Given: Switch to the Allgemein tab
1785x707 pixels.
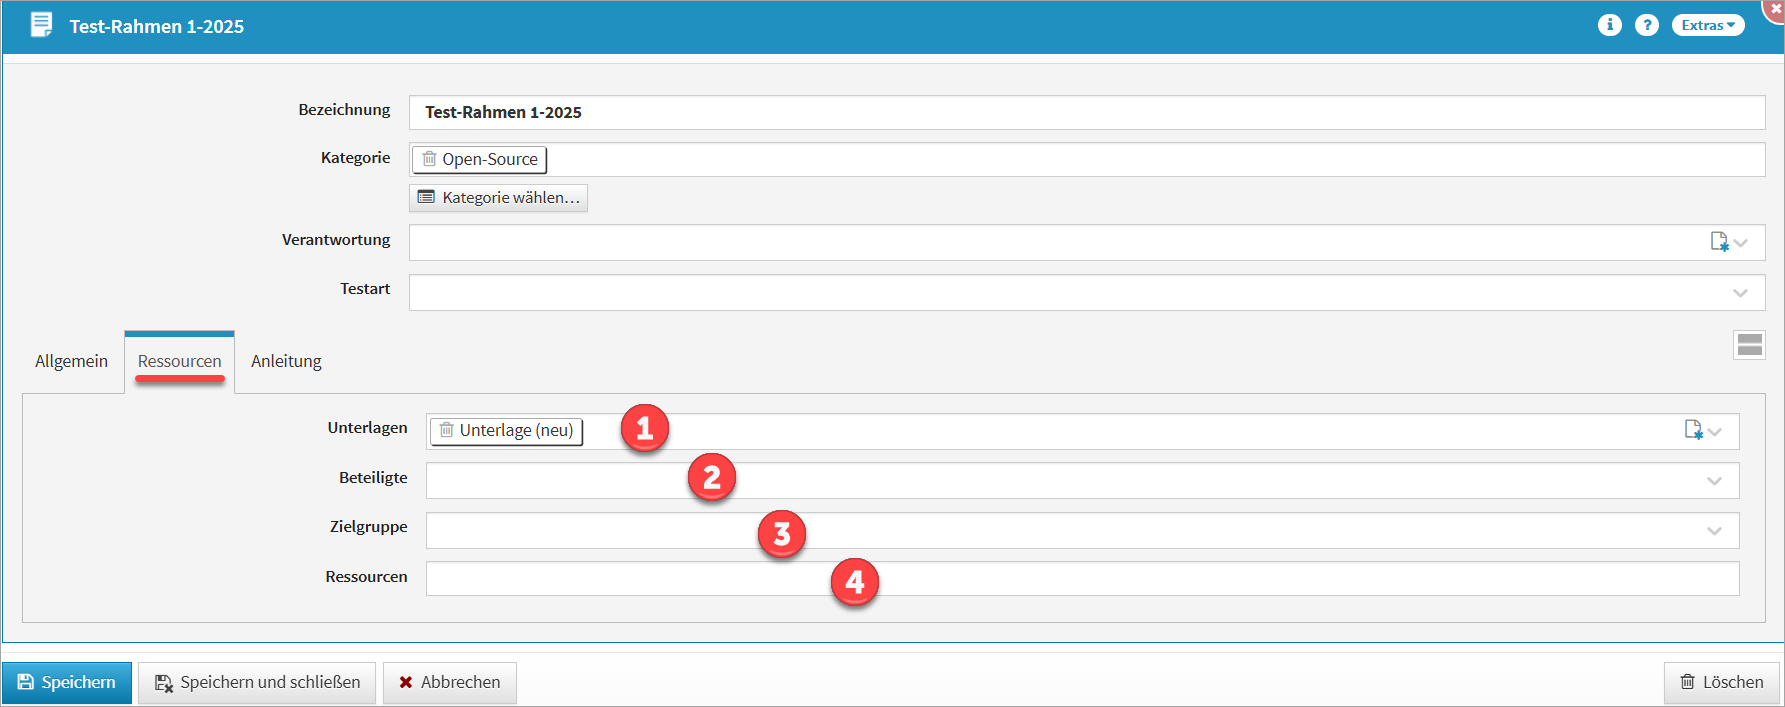Looking at the screenshot, I should pyautogui.click(x=71, y=361).
